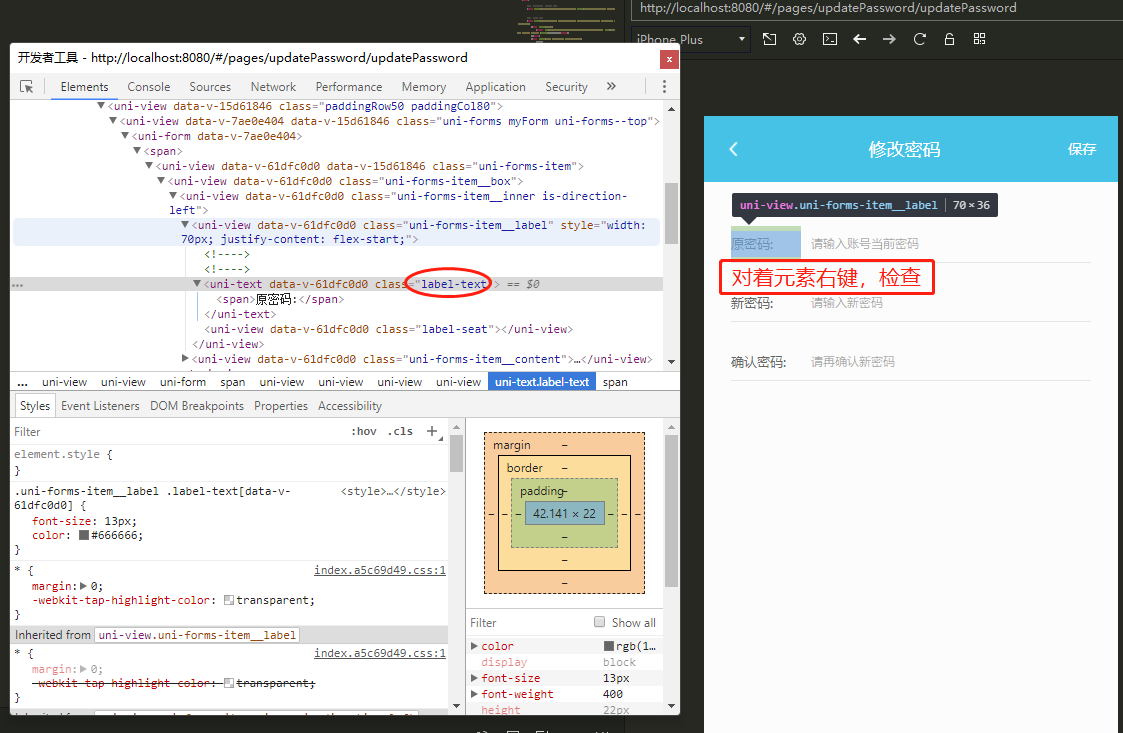Click the rotate screen icon in simulator toolbar

point(769,39)
